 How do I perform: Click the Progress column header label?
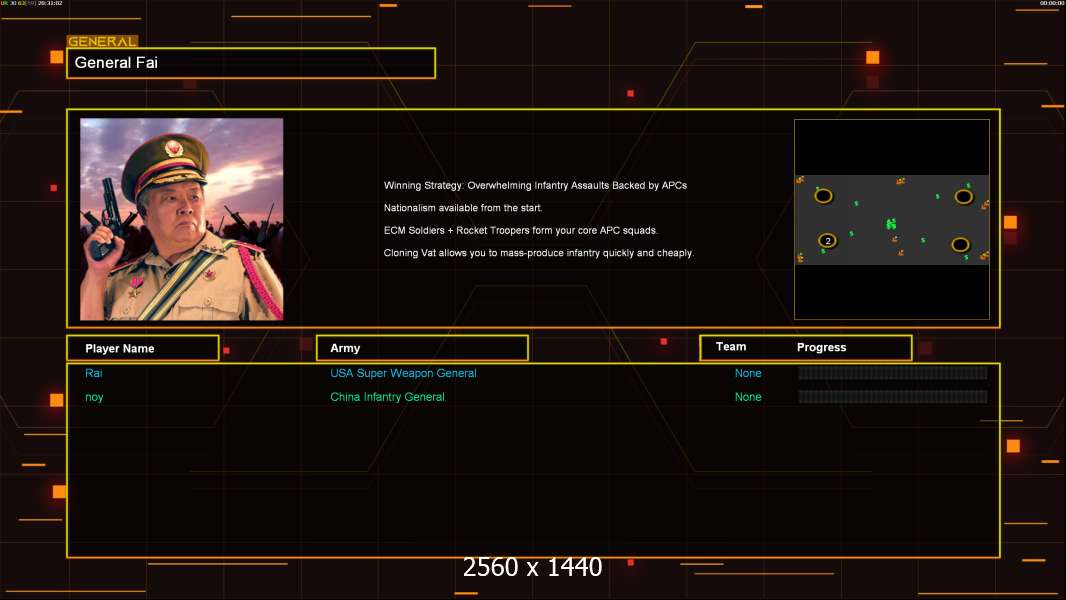pos(821,347)
